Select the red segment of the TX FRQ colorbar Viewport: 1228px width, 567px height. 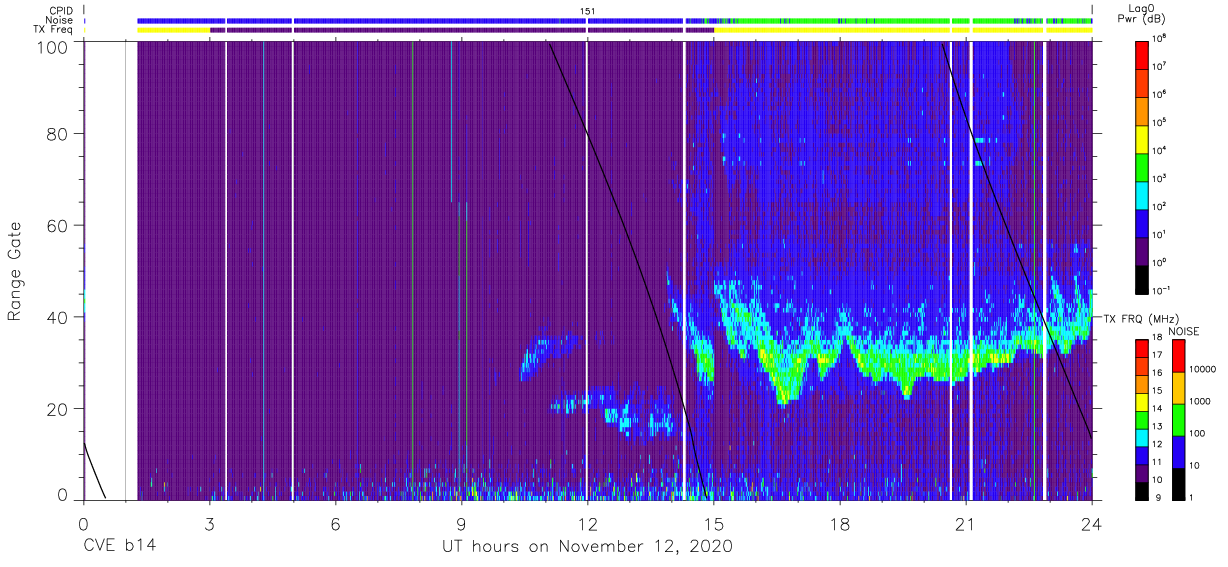pos(1143,349)
